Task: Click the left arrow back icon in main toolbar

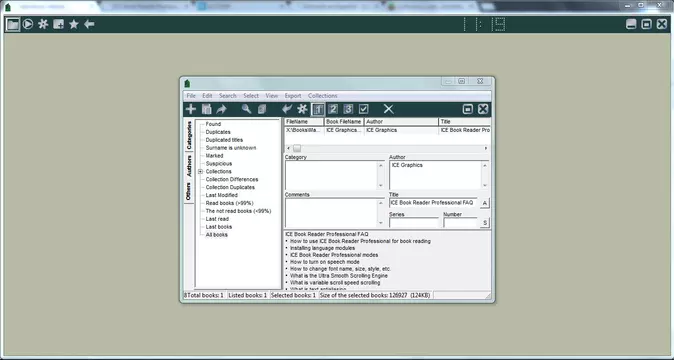Action: click(89, 24)
